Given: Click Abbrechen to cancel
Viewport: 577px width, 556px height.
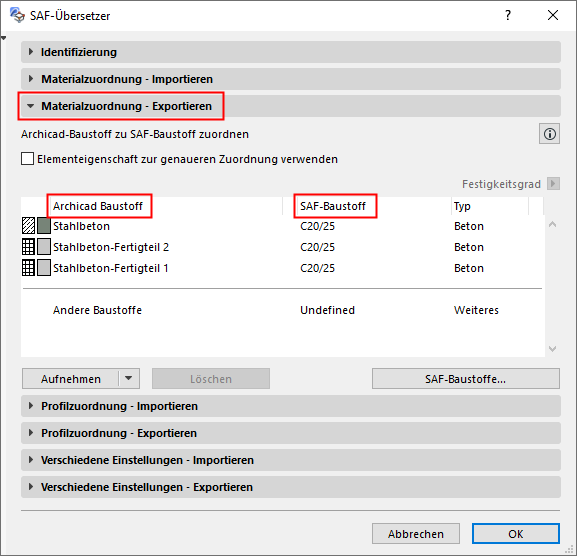Looking at the screenshot, I should pyautogui.click(x=416, y=534).
